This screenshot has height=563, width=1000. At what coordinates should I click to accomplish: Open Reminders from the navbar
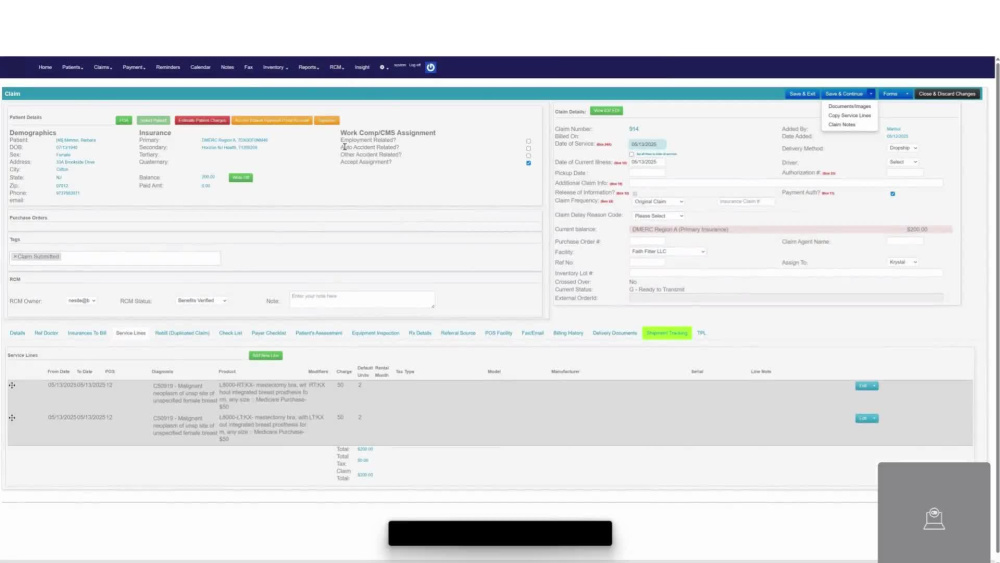tap(168, 67)
